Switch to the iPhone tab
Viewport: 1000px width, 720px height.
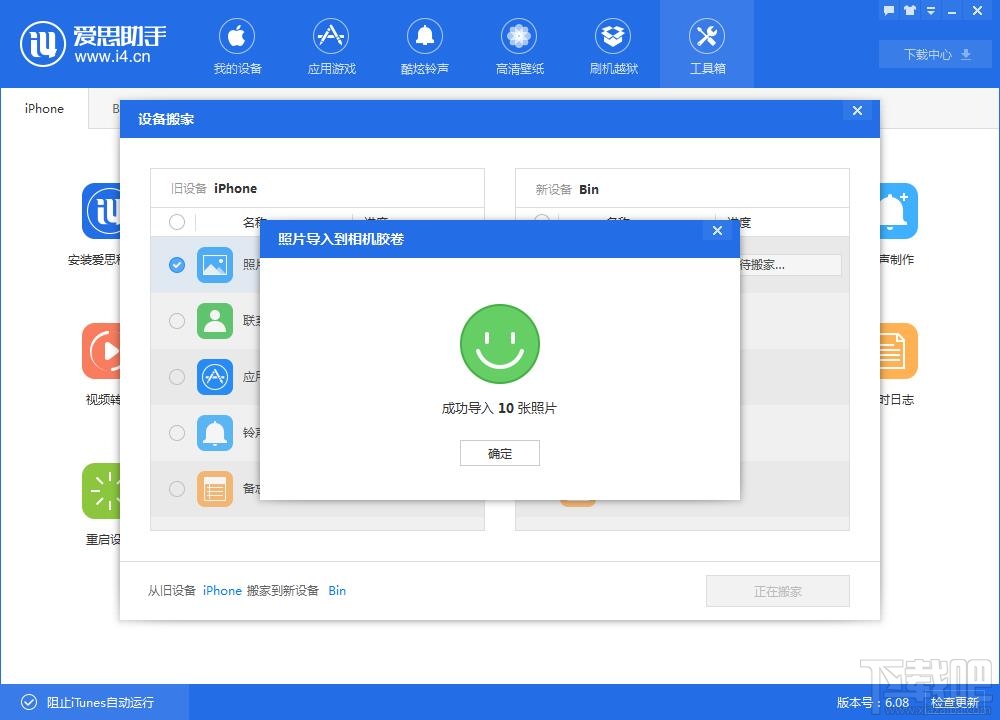point(43,108)
